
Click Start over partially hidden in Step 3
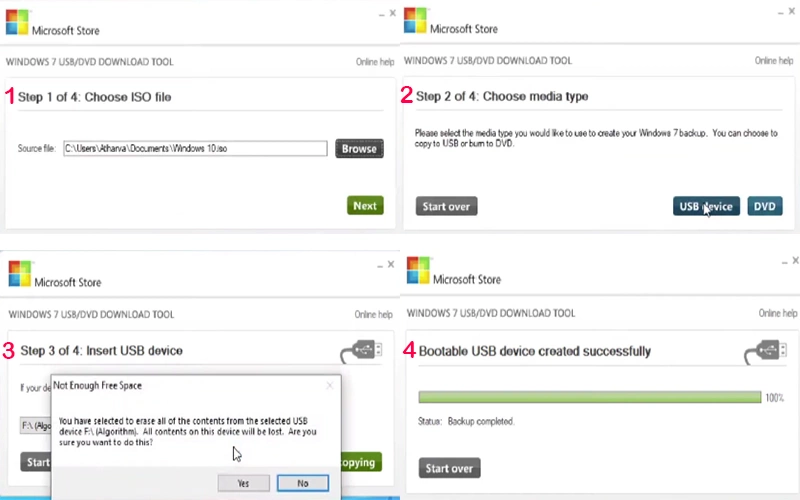36,462
